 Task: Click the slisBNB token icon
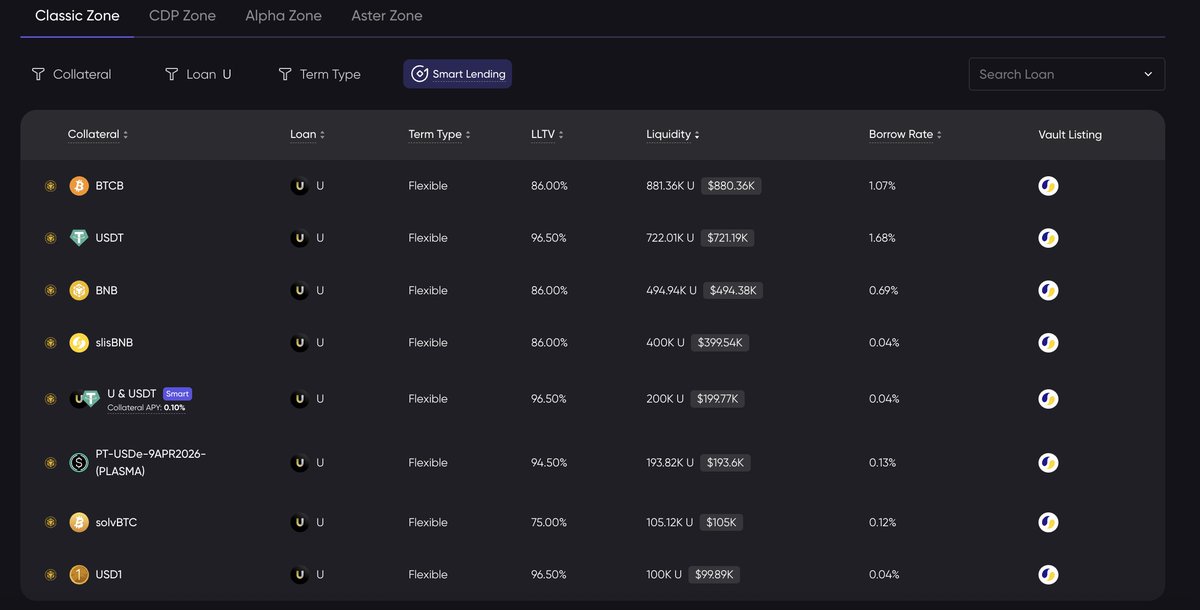tap(79, 342)
